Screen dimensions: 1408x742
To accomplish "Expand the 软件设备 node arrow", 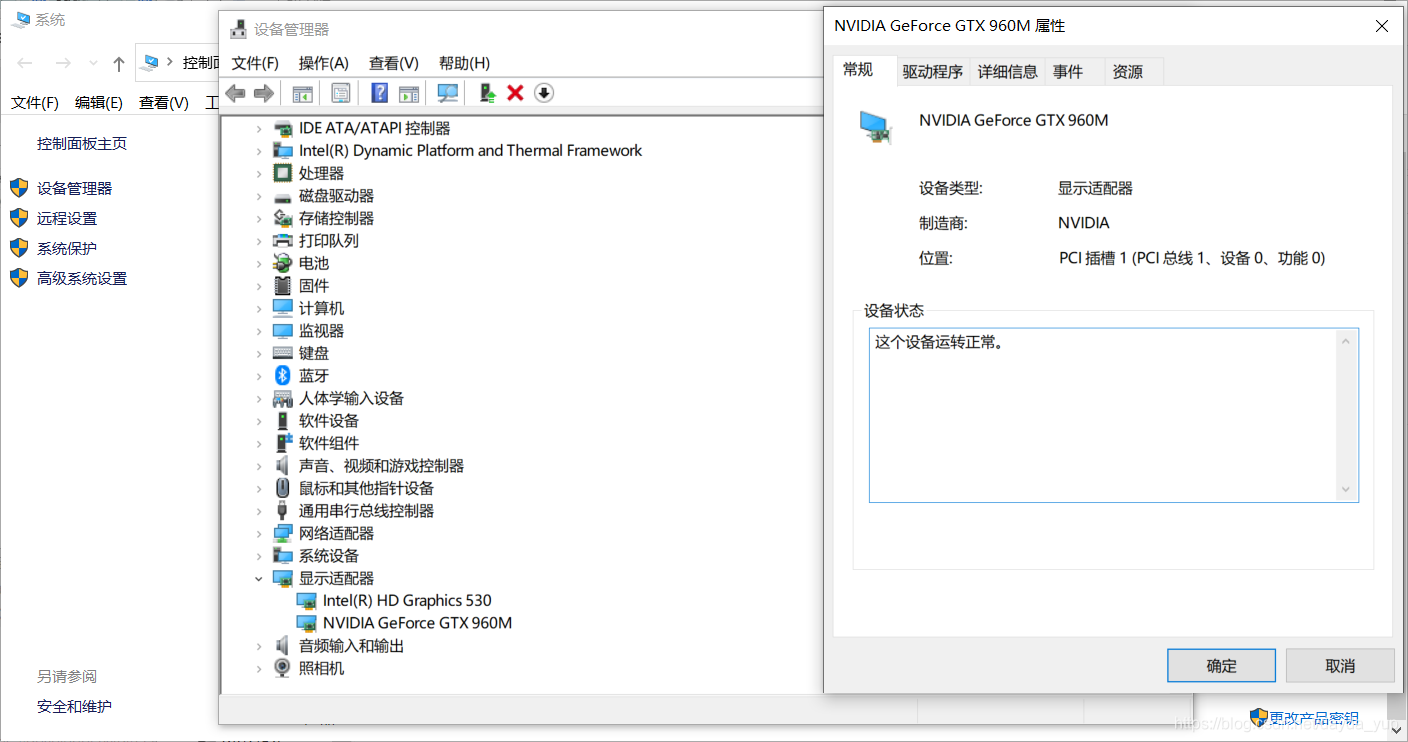I will (x=259, y=420).
